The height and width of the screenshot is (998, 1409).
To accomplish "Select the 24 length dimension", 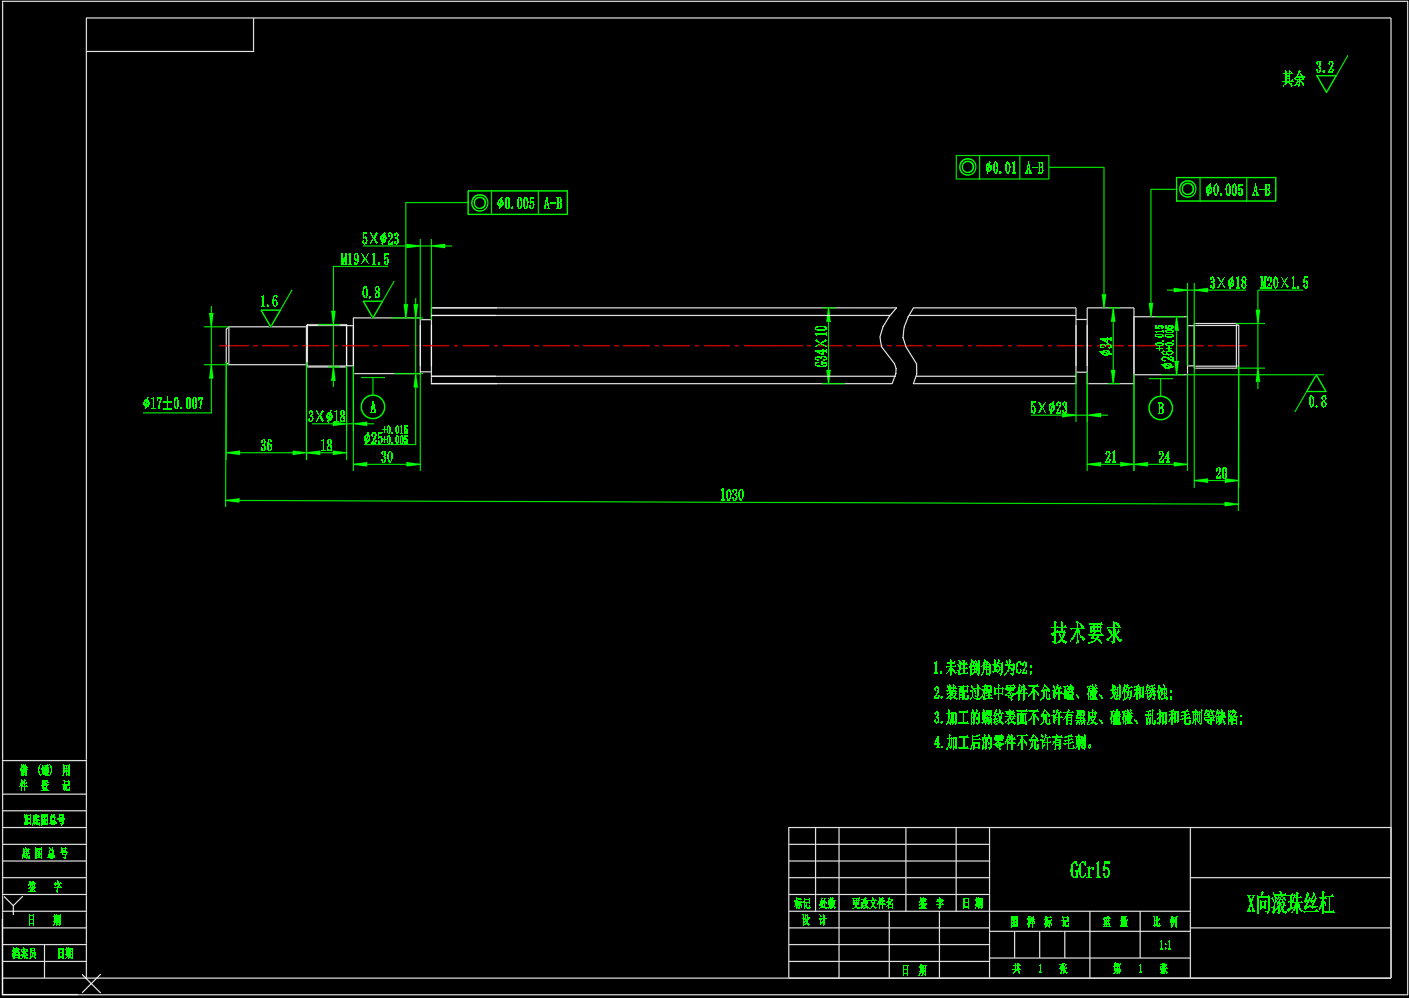I will point(1164,458).
